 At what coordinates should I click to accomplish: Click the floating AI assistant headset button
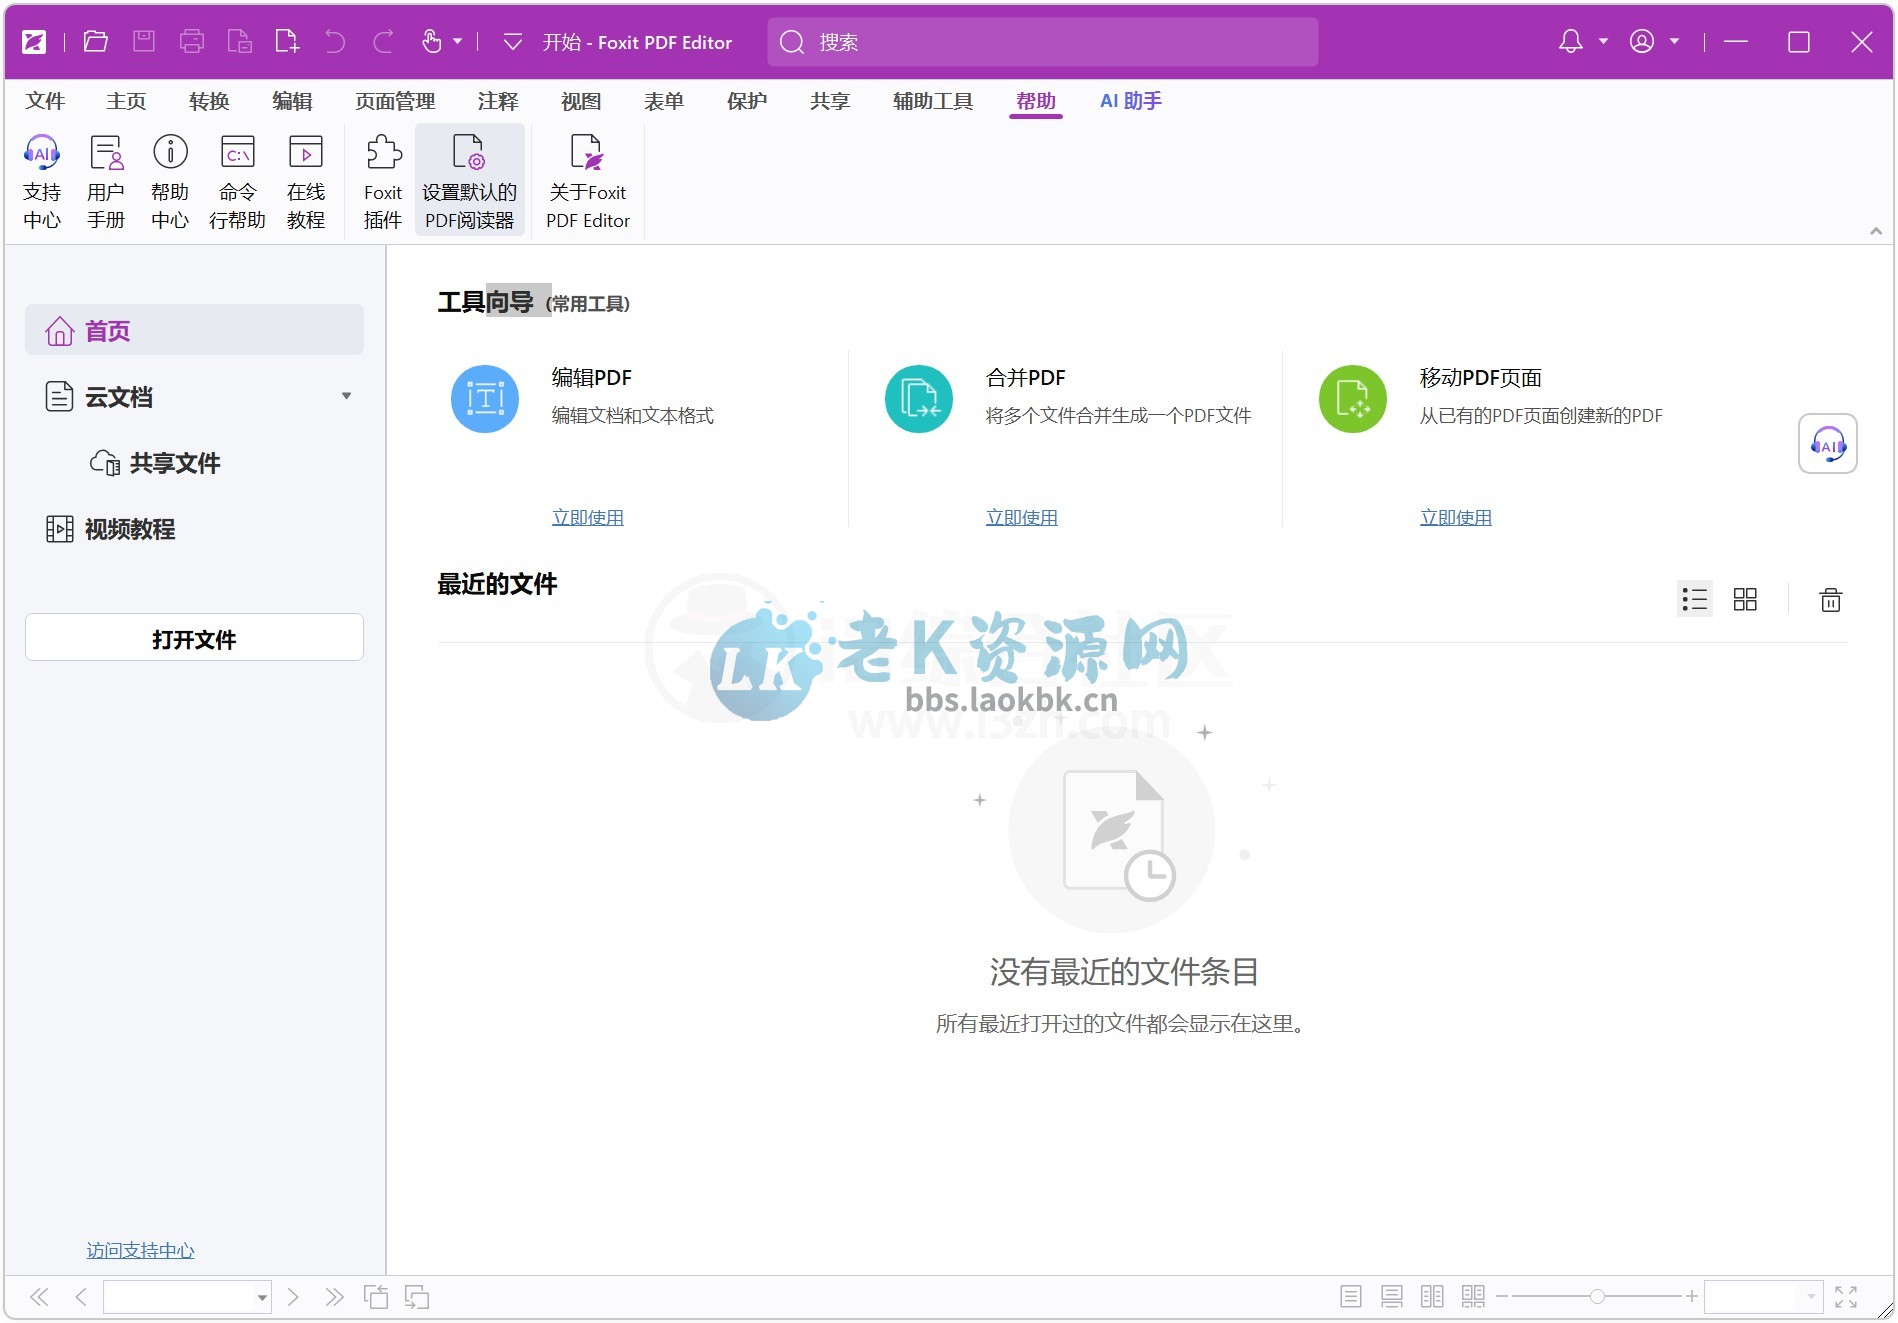pyautogui.click(x=1828, y=444)
